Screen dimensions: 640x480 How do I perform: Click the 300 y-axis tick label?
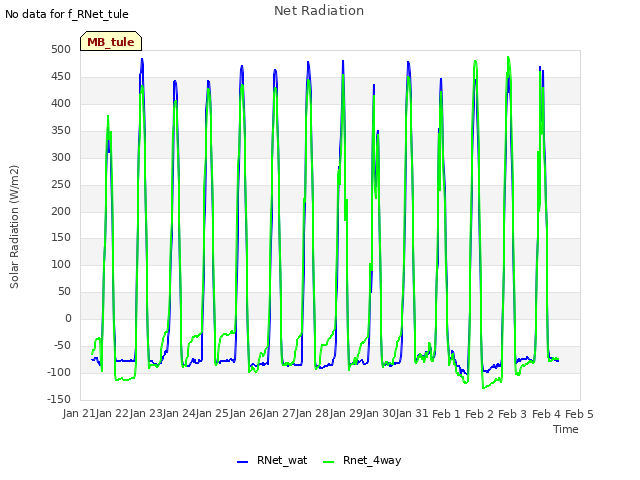pos(61,157)
